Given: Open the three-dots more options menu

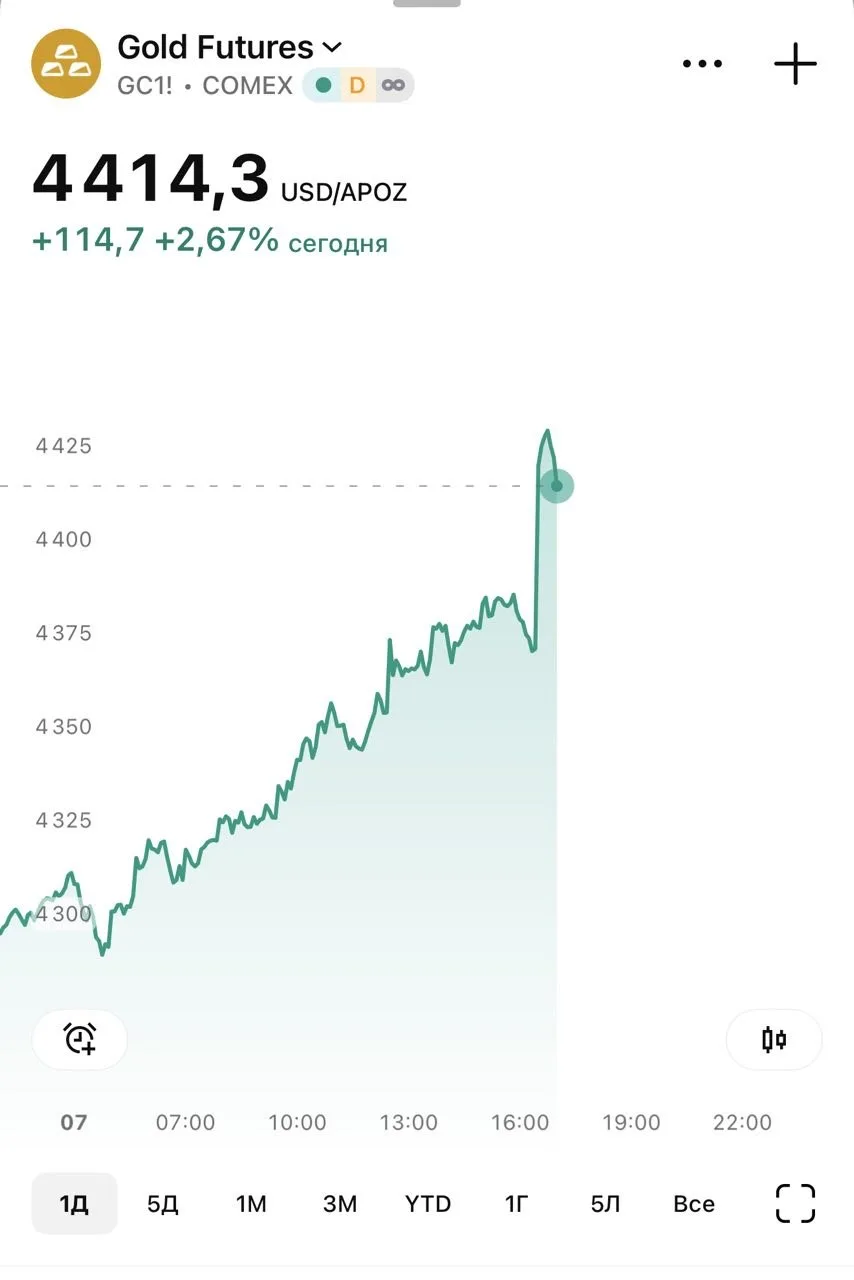Looking at the screenshot, I should pyautogui.click(x=702, y=64).
